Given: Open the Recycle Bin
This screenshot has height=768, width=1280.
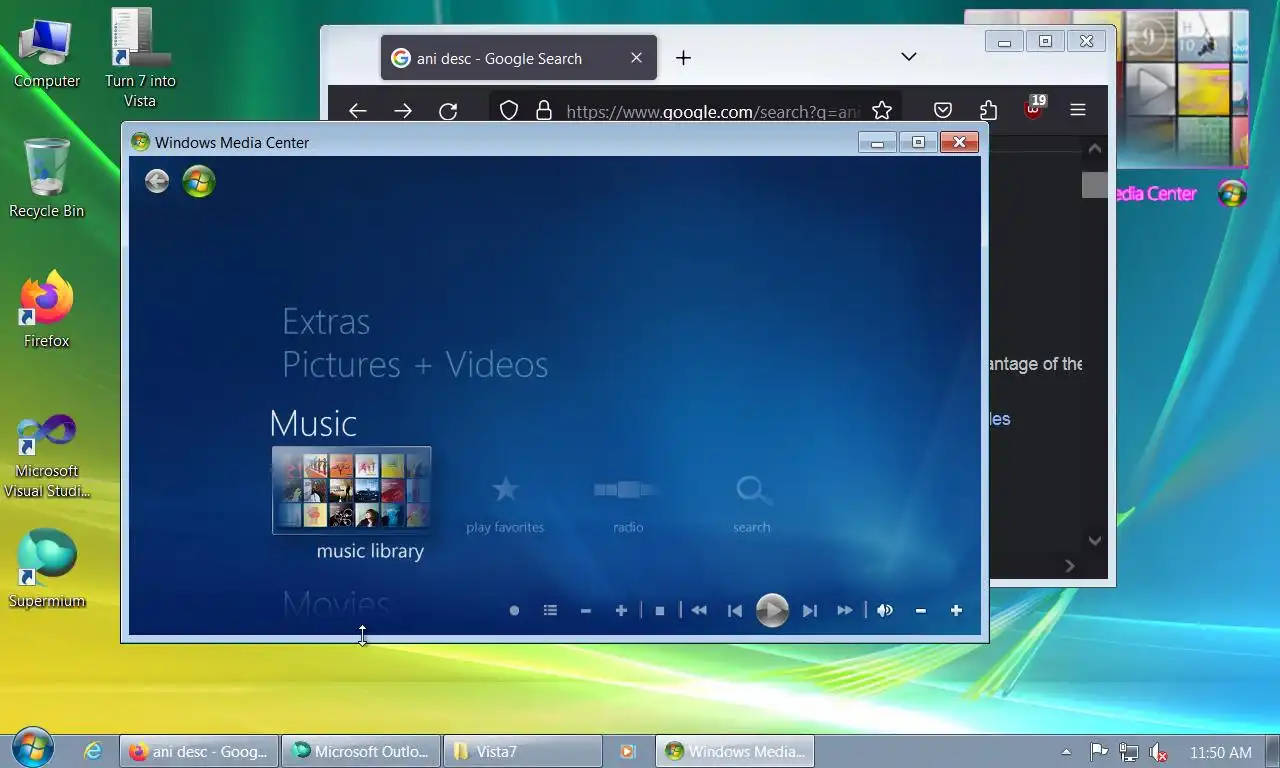Looking at the screenshot, I should pyautogui.click(x=47, y=179).
